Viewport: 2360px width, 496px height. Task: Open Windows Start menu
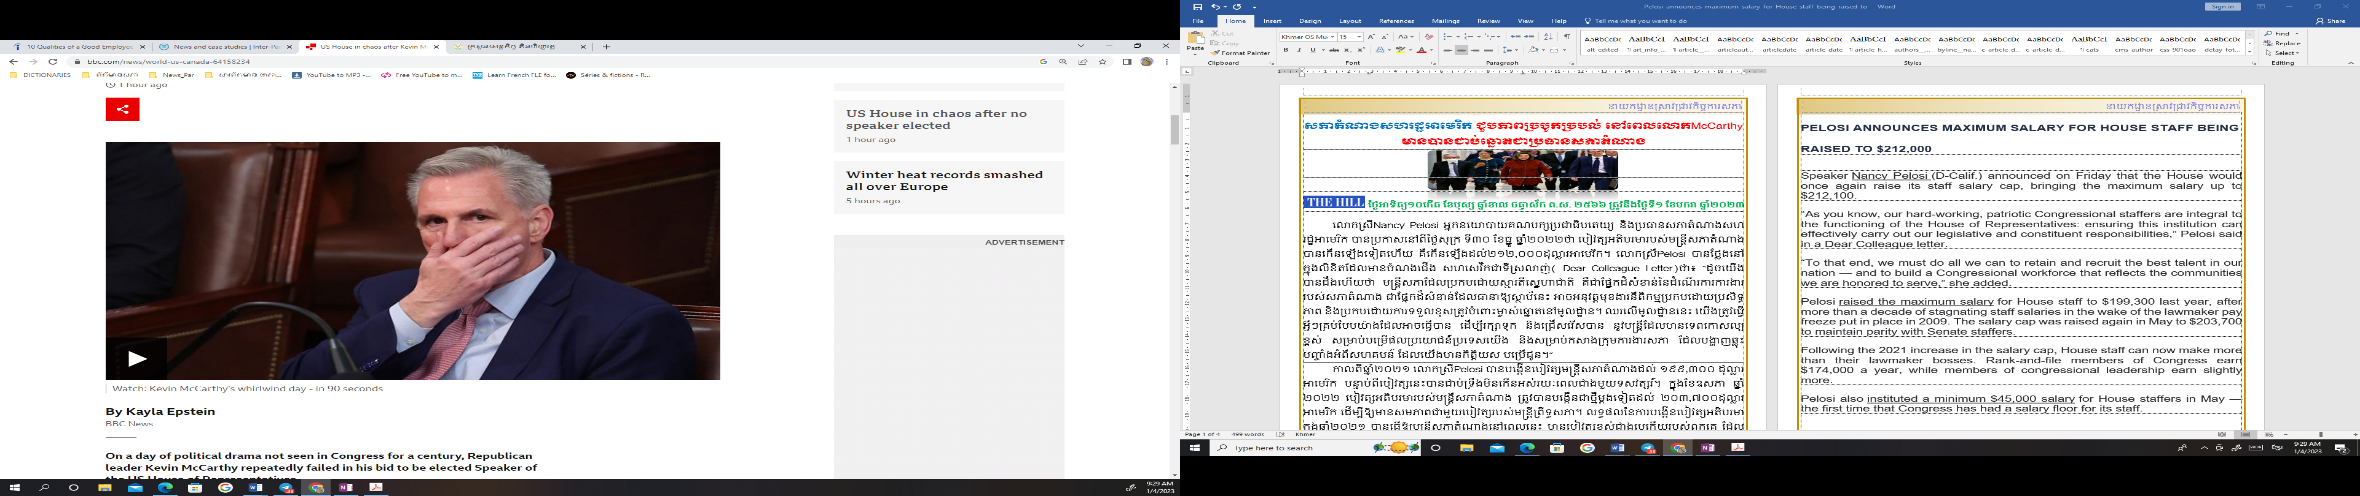(x=1195, y=448)
